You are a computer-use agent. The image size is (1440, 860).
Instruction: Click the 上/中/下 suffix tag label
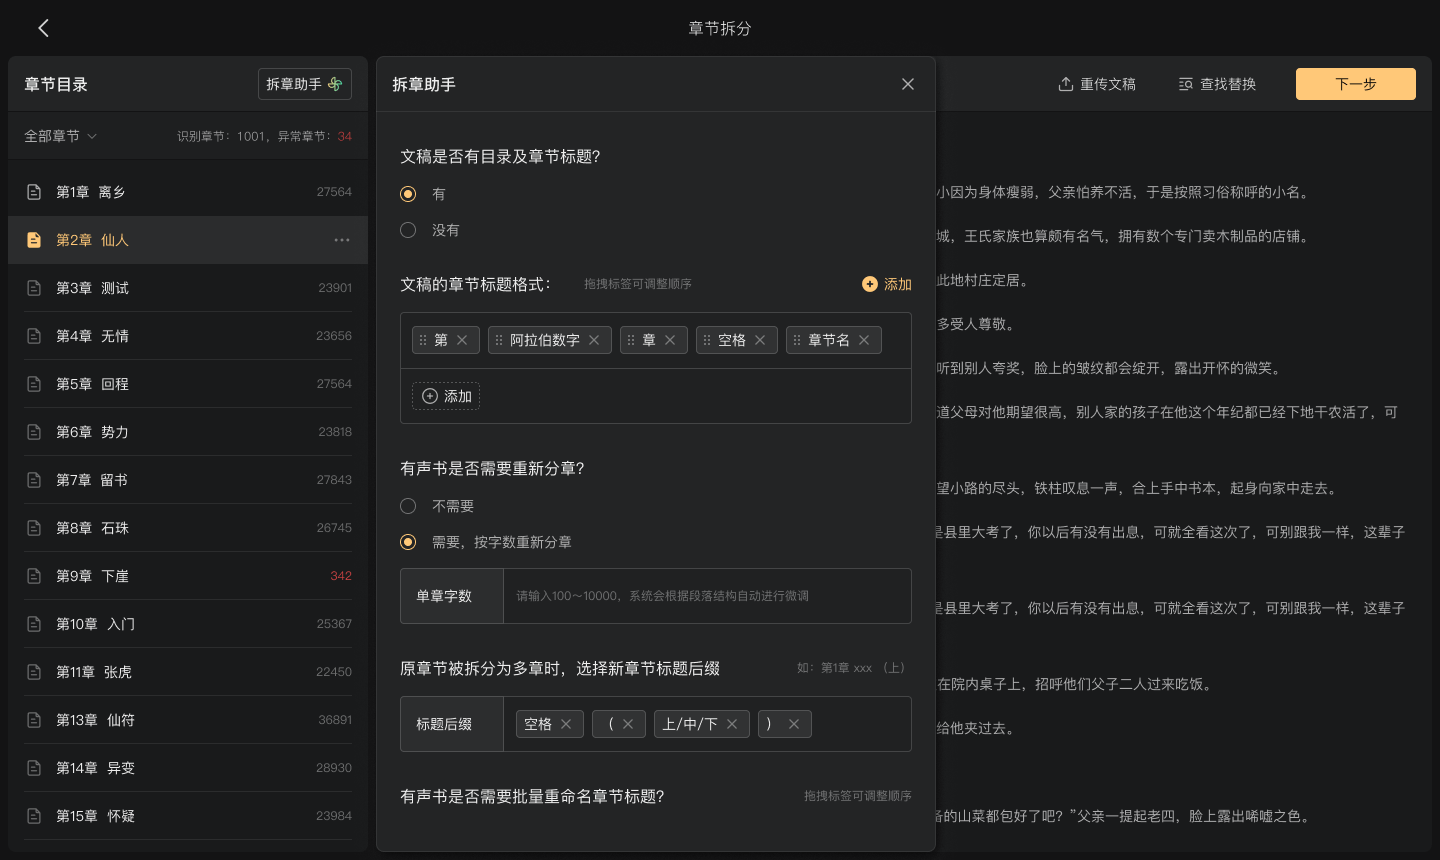(x=690, y=724)
